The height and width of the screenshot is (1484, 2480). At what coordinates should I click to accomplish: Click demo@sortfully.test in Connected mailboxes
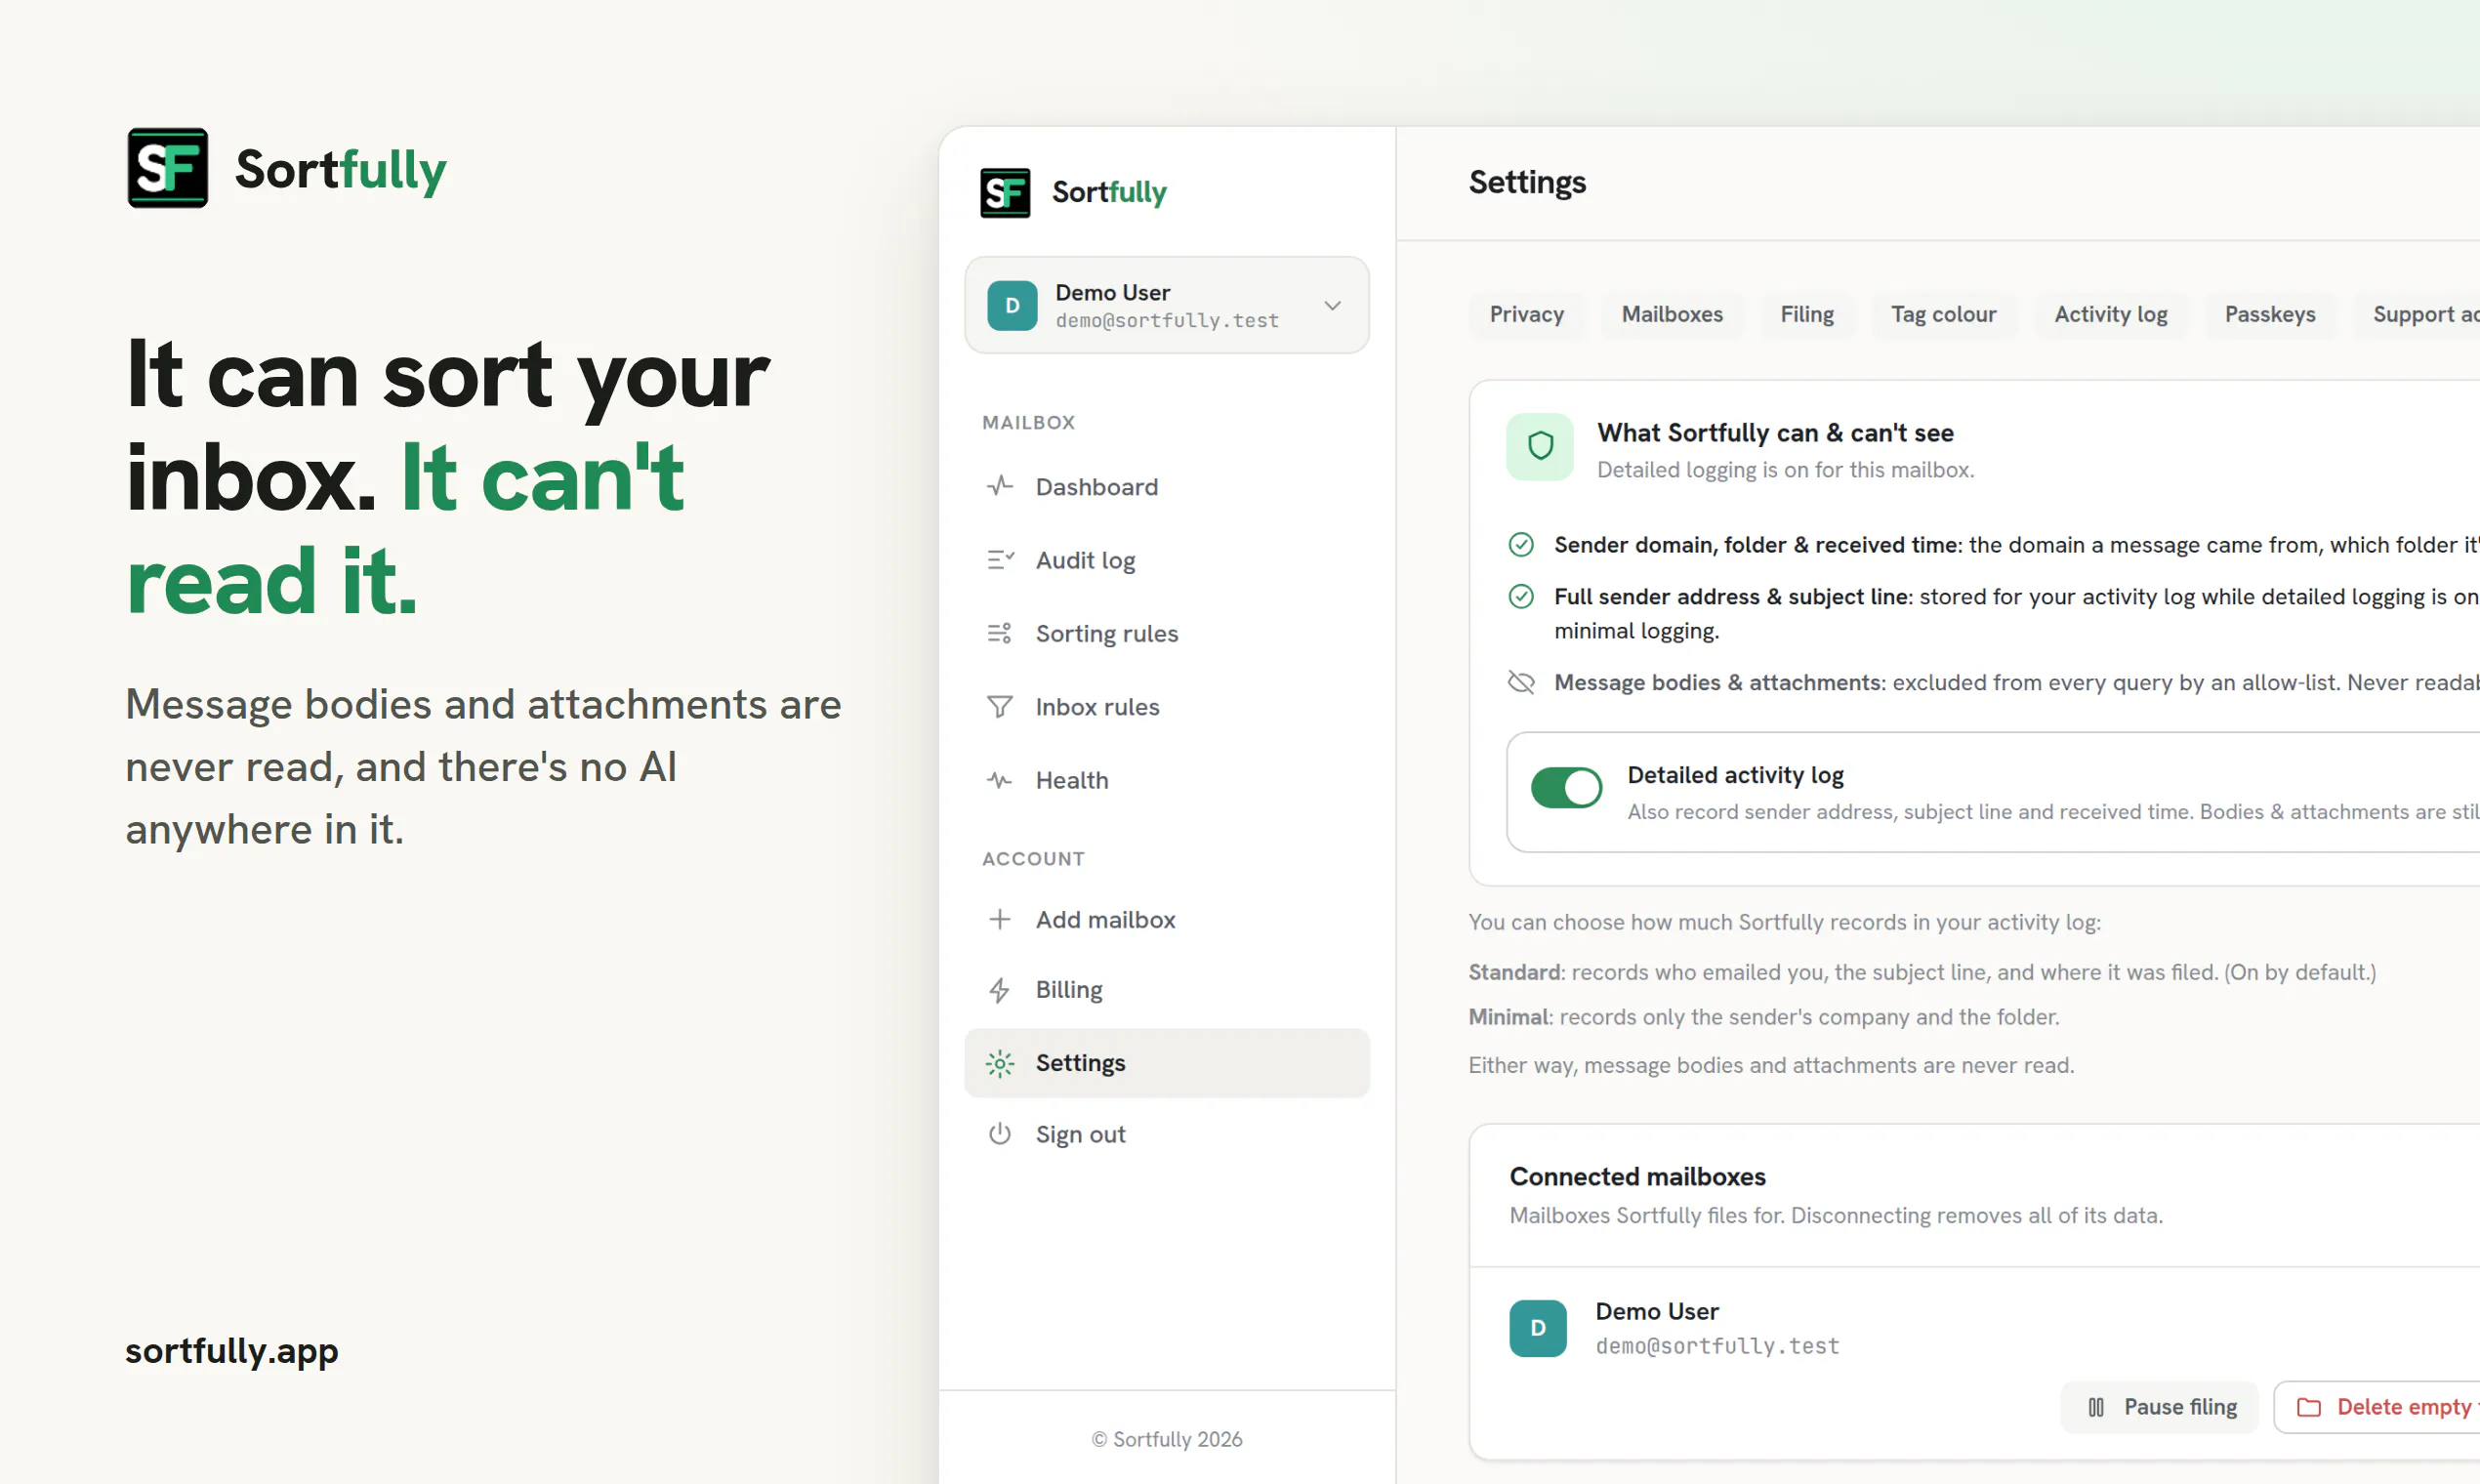[x=1717, y=1346]
